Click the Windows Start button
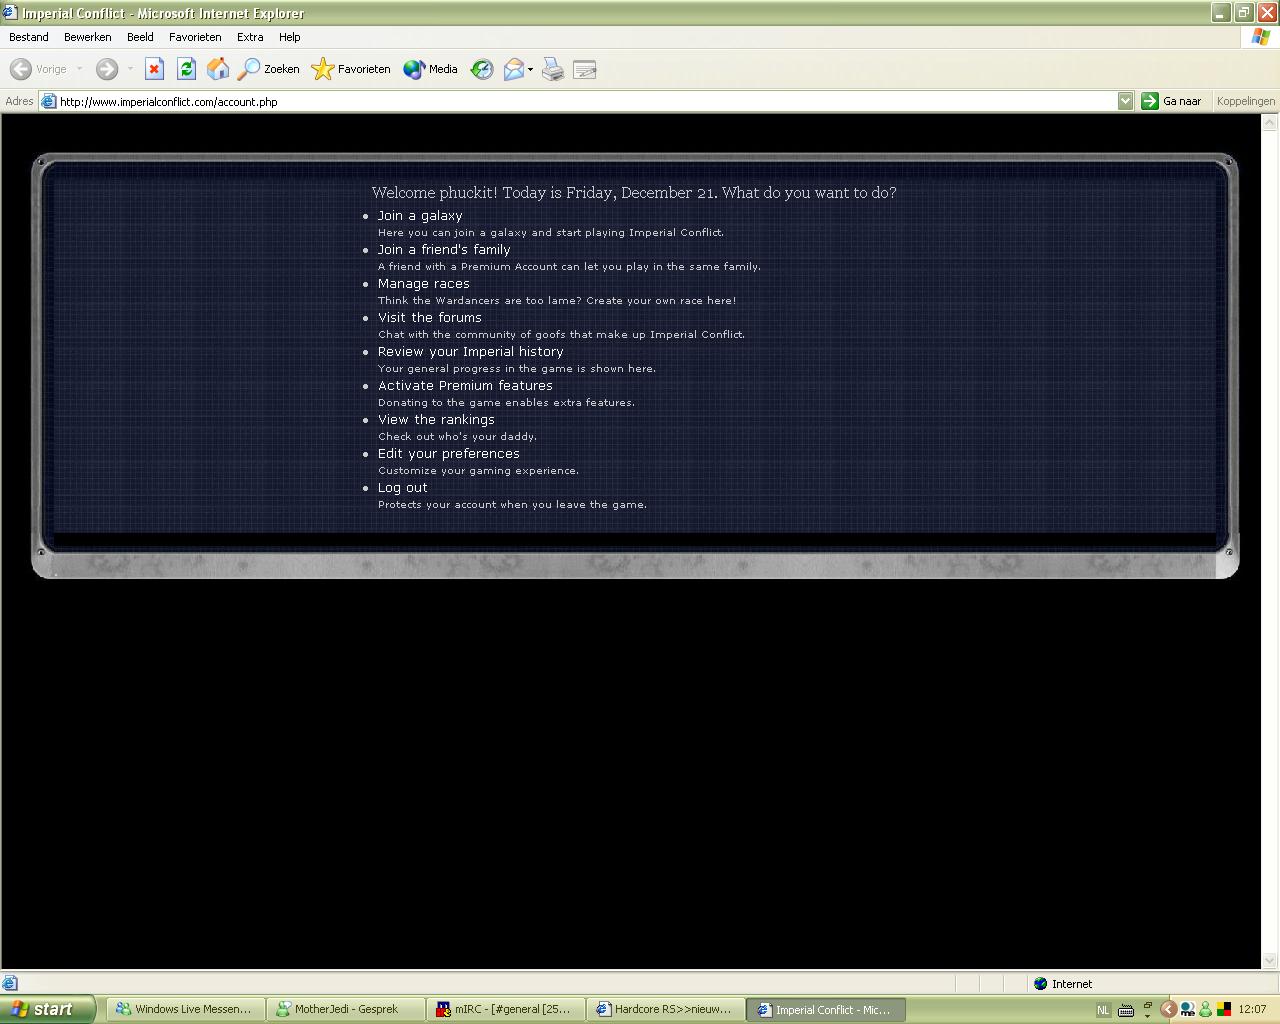Screen dimensions: 1280x1024 point(48,1009)
